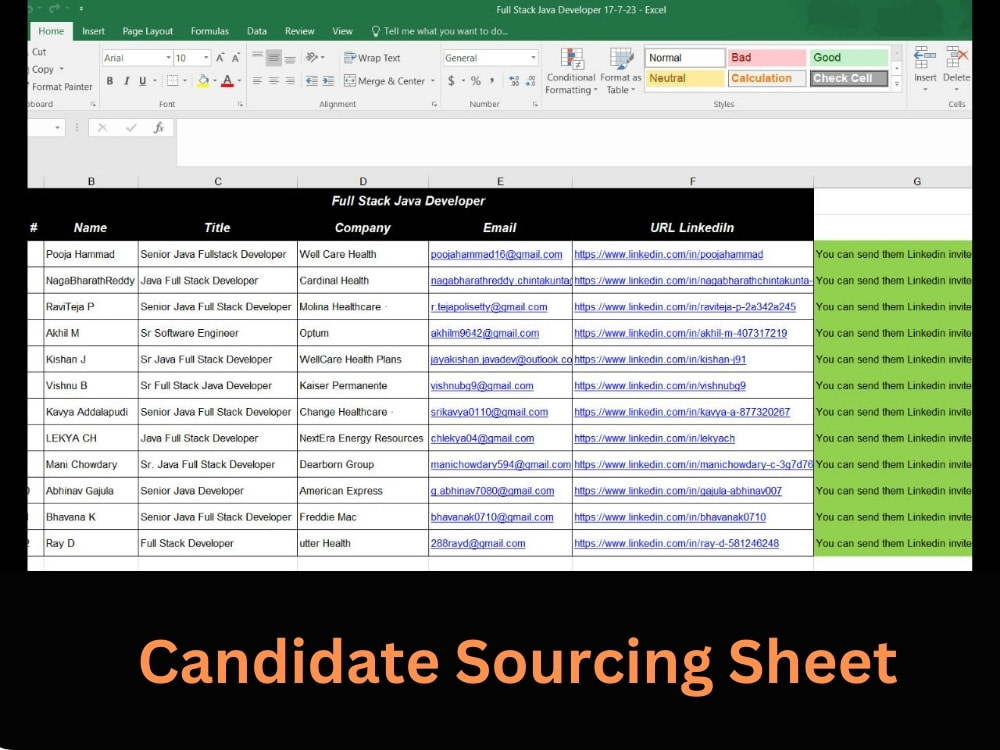Select the Abhinav Gajula name cell

click(x=91, y=490)
